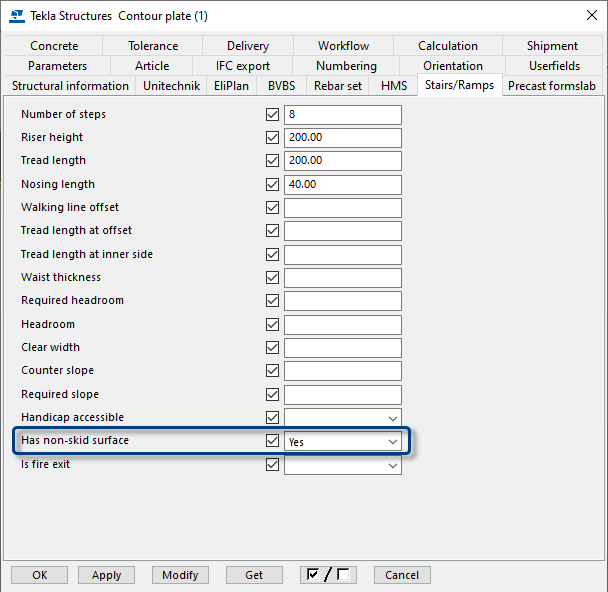The width and height of the screenshot is (608, 592).
Task: Toggle the Riser height checkbox
Action: click(x=272, y=137)
